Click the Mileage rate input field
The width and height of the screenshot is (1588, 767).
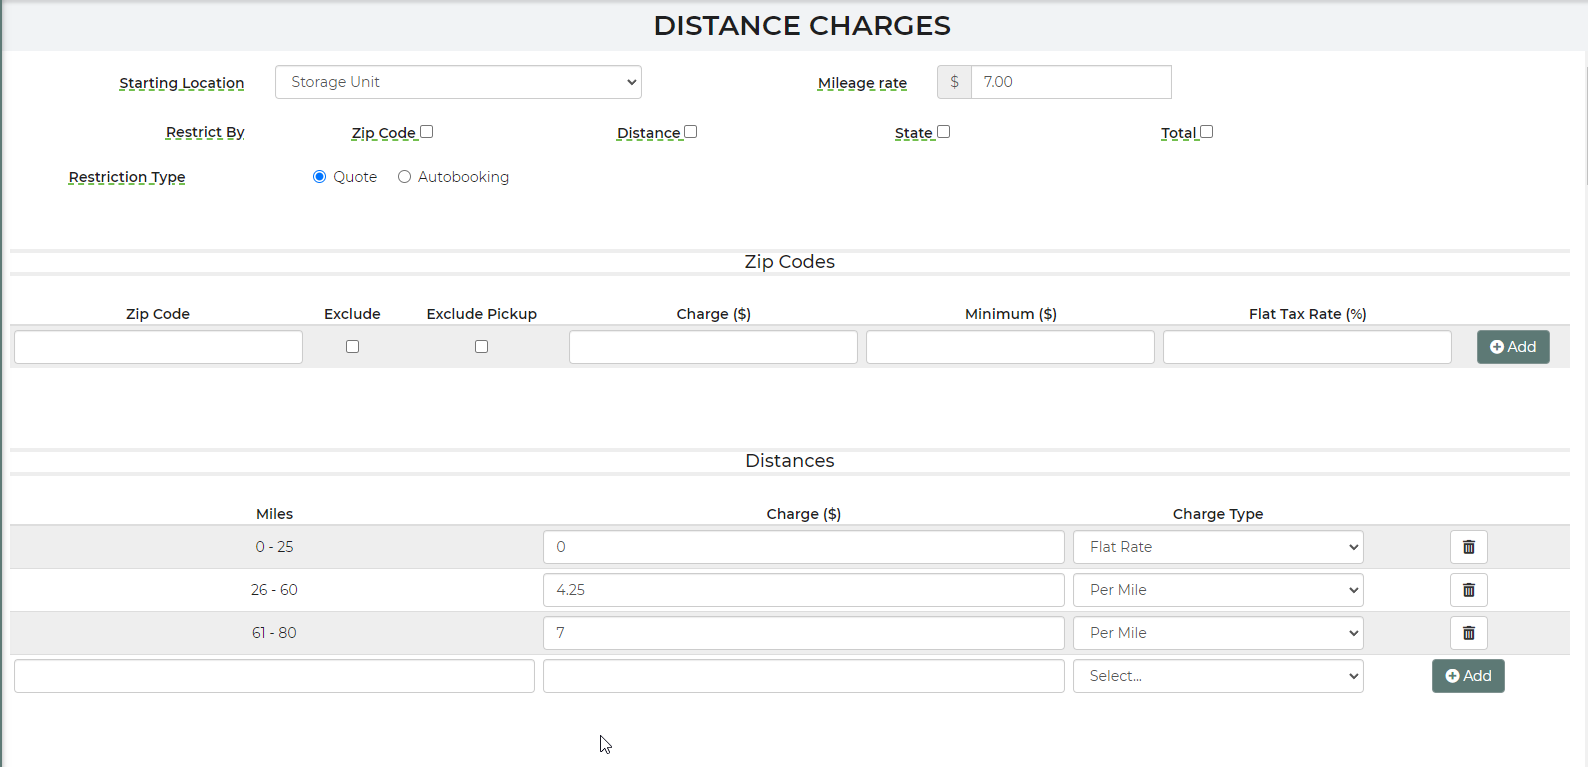[1070, 82]
